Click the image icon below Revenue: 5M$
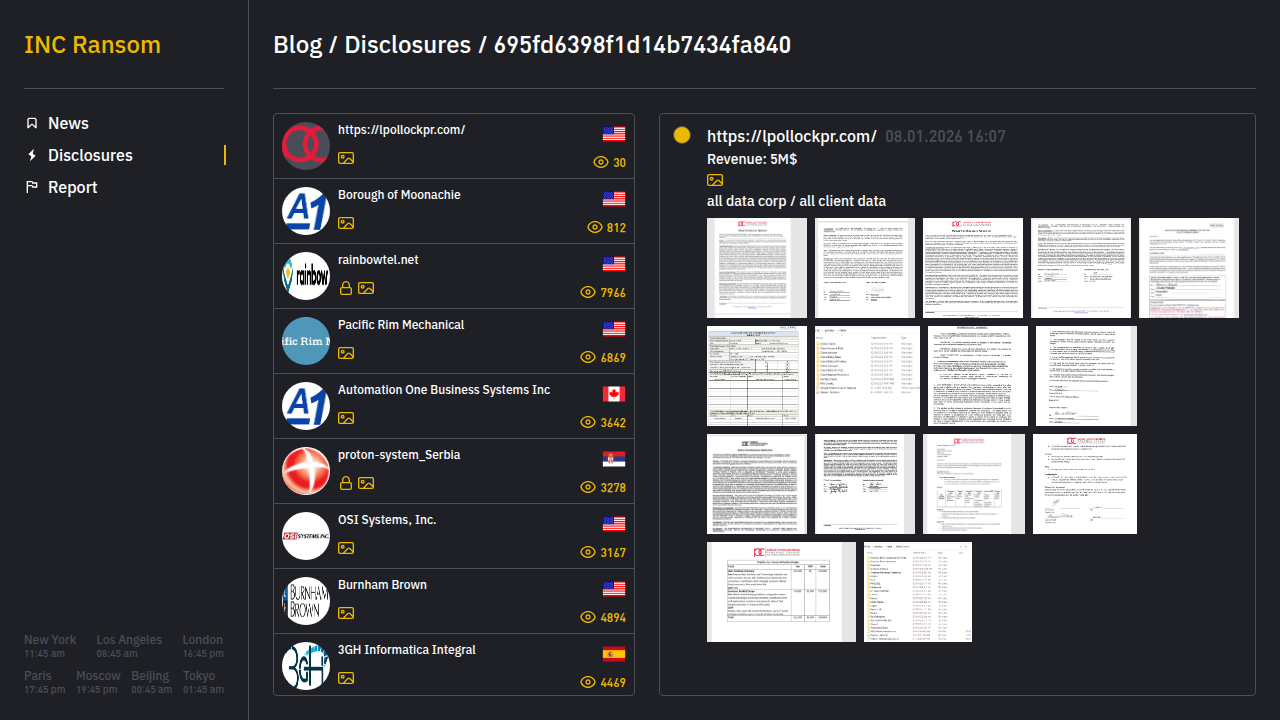Screen dimensions: 1280x720 tap(715, 180)
